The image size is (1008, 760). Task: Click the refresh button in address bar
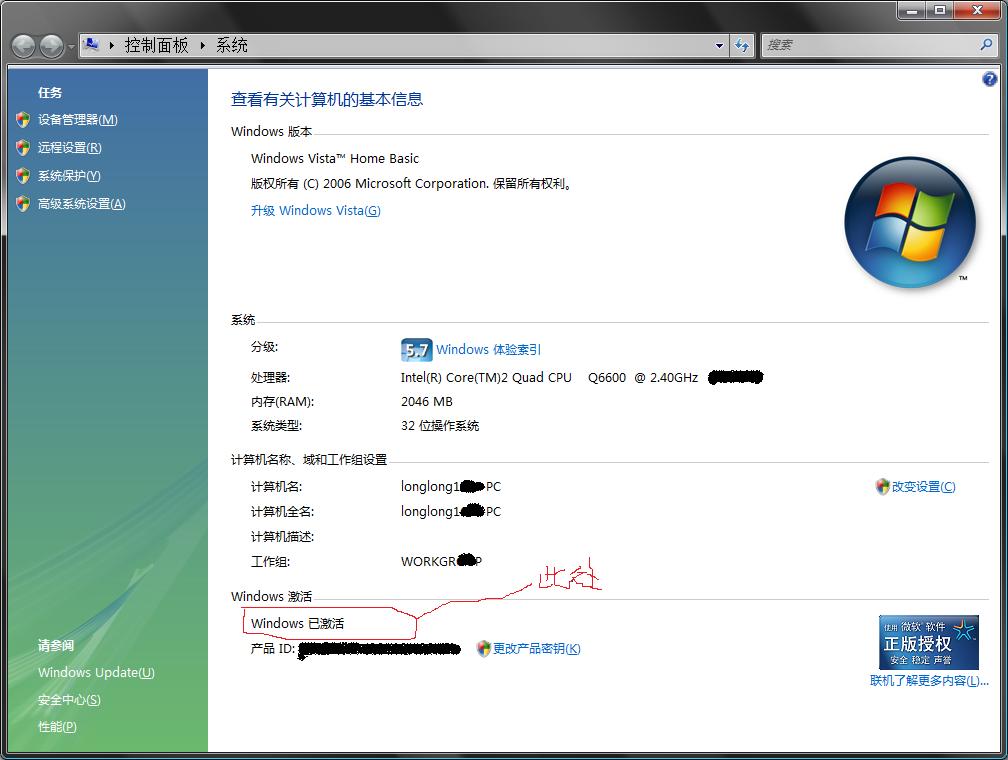(x=742, y=45)
